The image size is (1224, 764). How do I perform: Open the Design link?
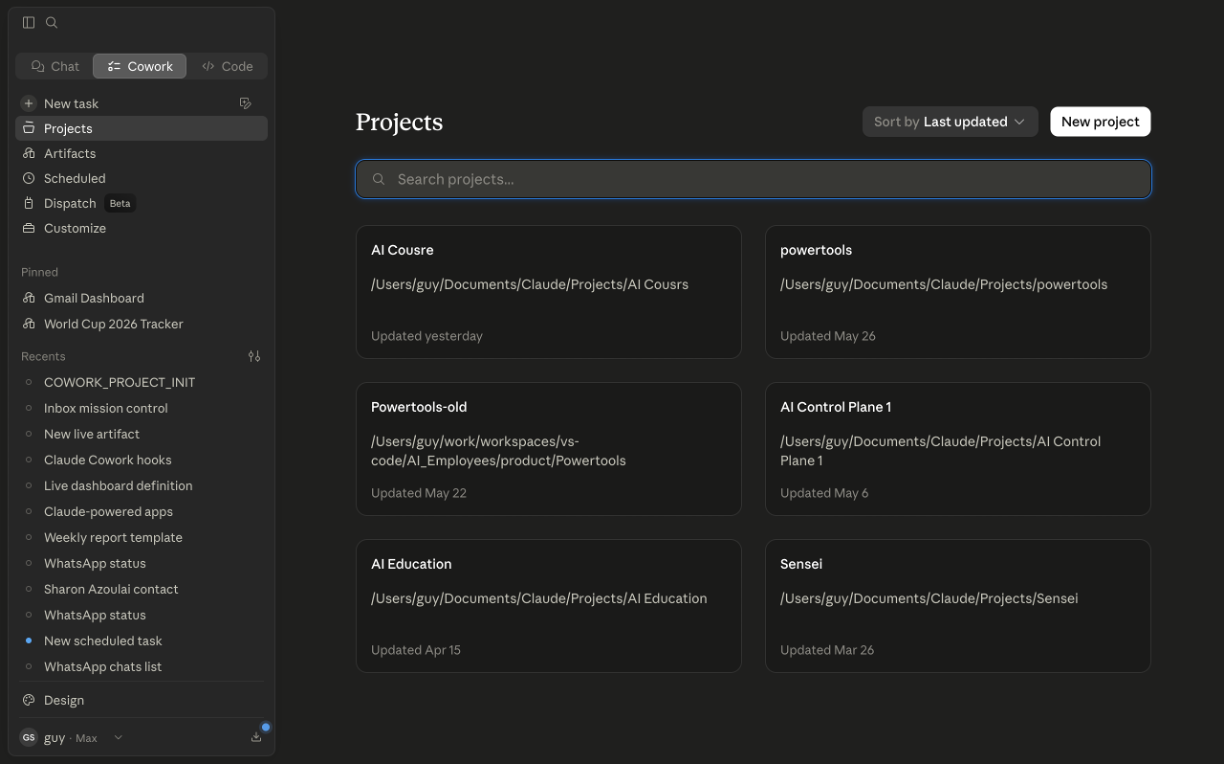pyautogui.click(x=141, y=700)
